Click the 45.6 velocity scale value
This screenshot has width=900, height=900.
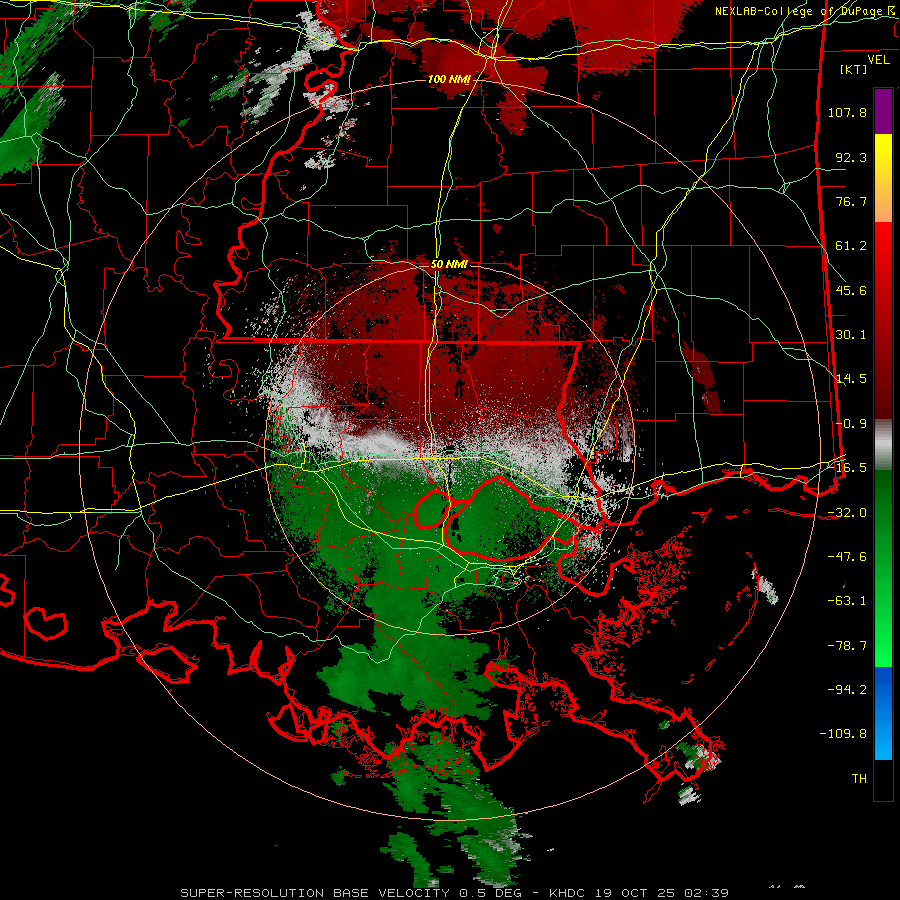point(851,290)
